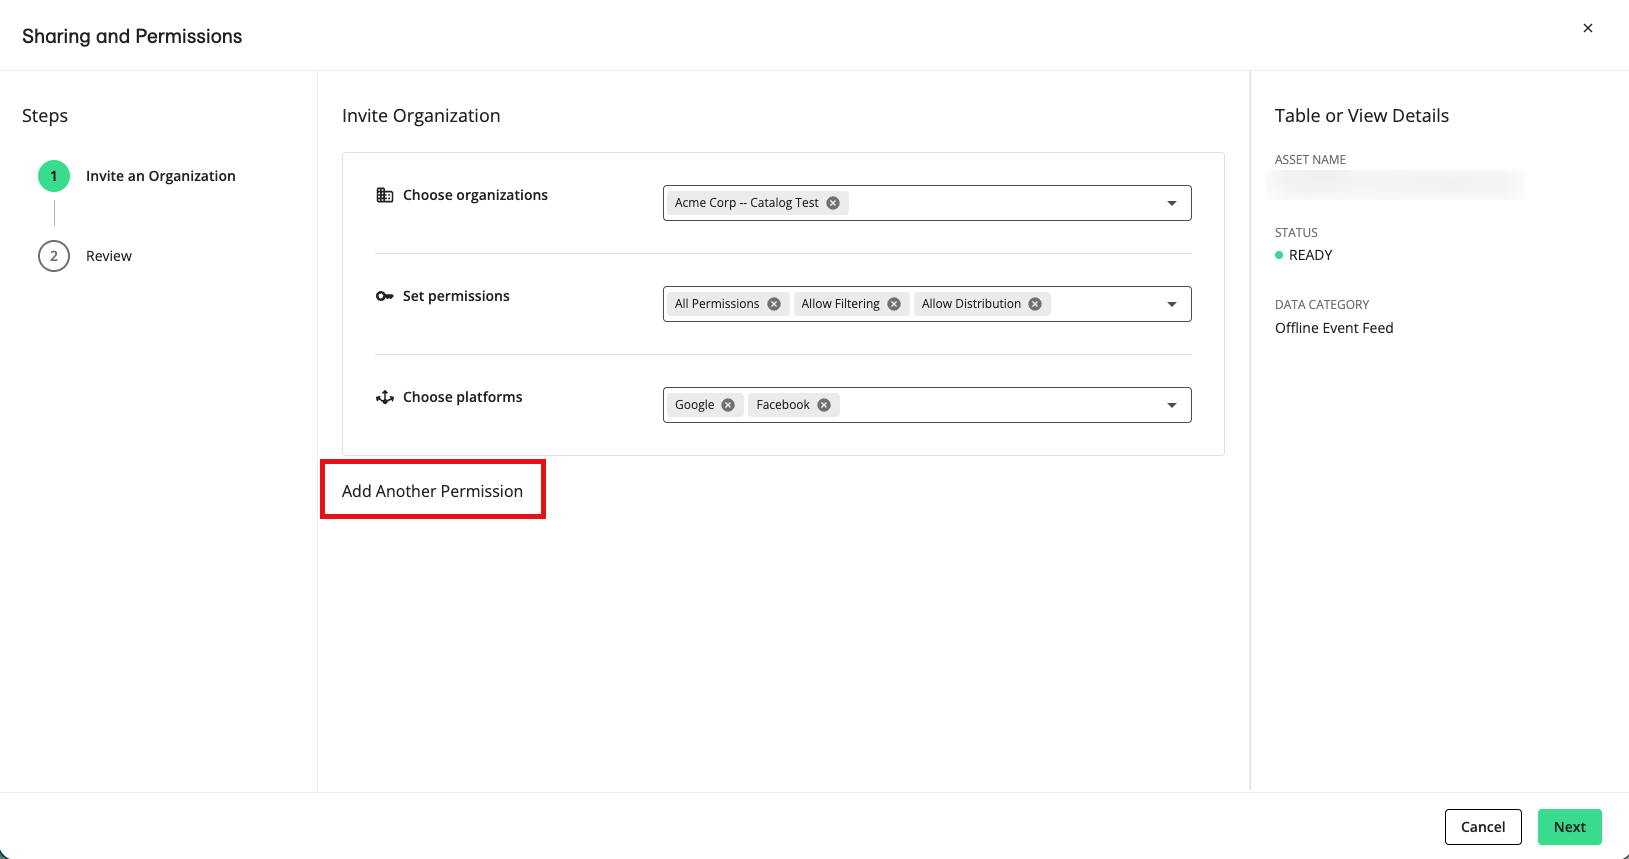Click the green Next button
Viewport: 1629px width, 859px height.
click(x=1570, y=827)
